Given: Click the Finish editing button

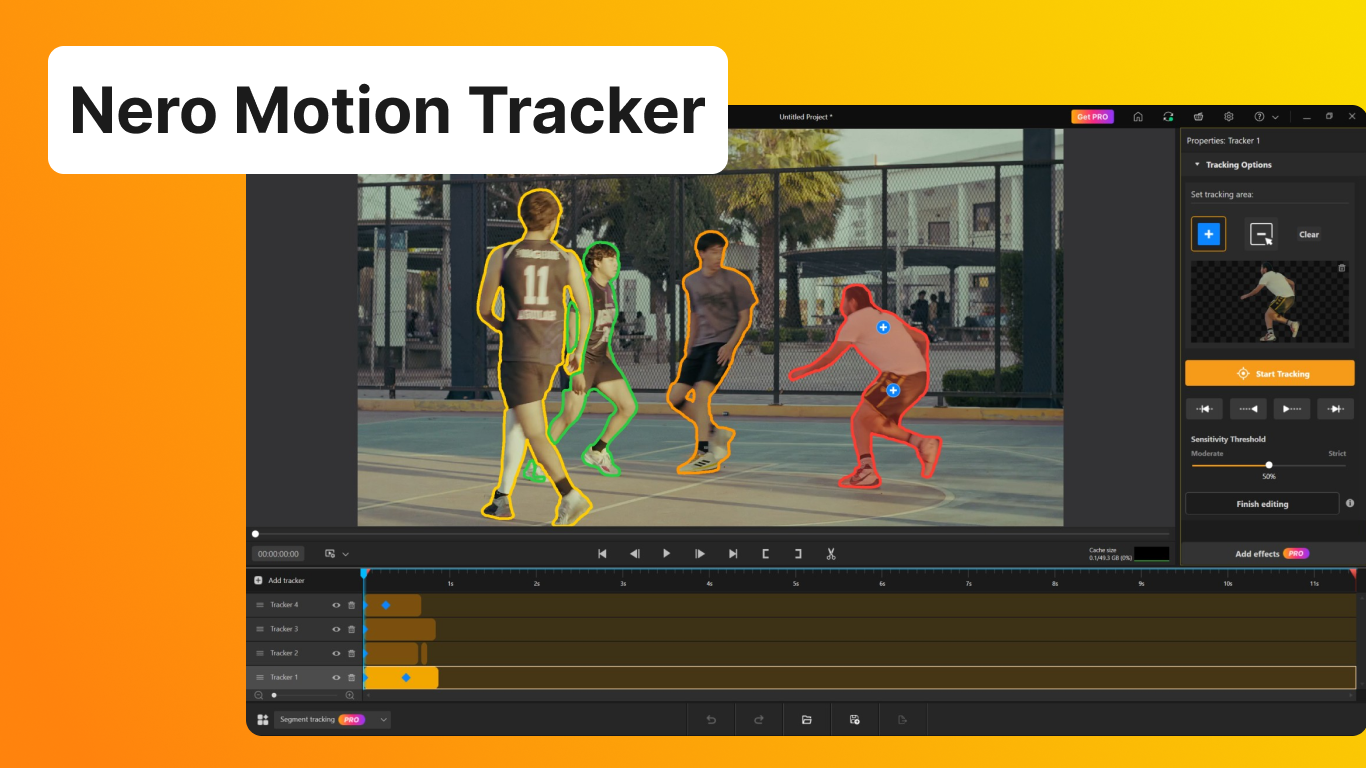Looking at the screenshot, I should (1262, 504).
